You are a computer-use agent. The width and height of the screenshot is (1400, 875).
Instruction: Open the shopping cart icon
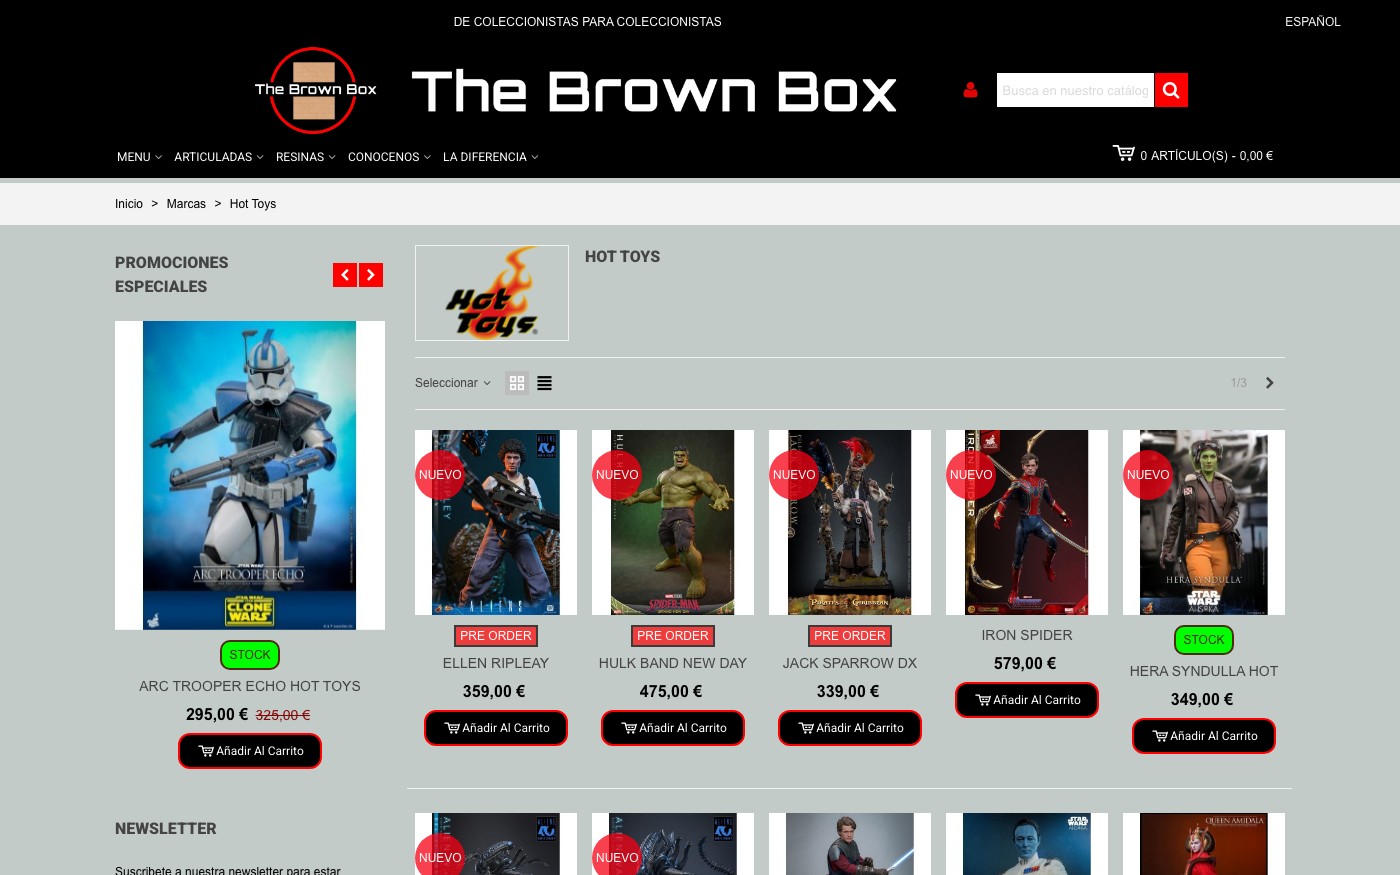(x=1124, y=153)
